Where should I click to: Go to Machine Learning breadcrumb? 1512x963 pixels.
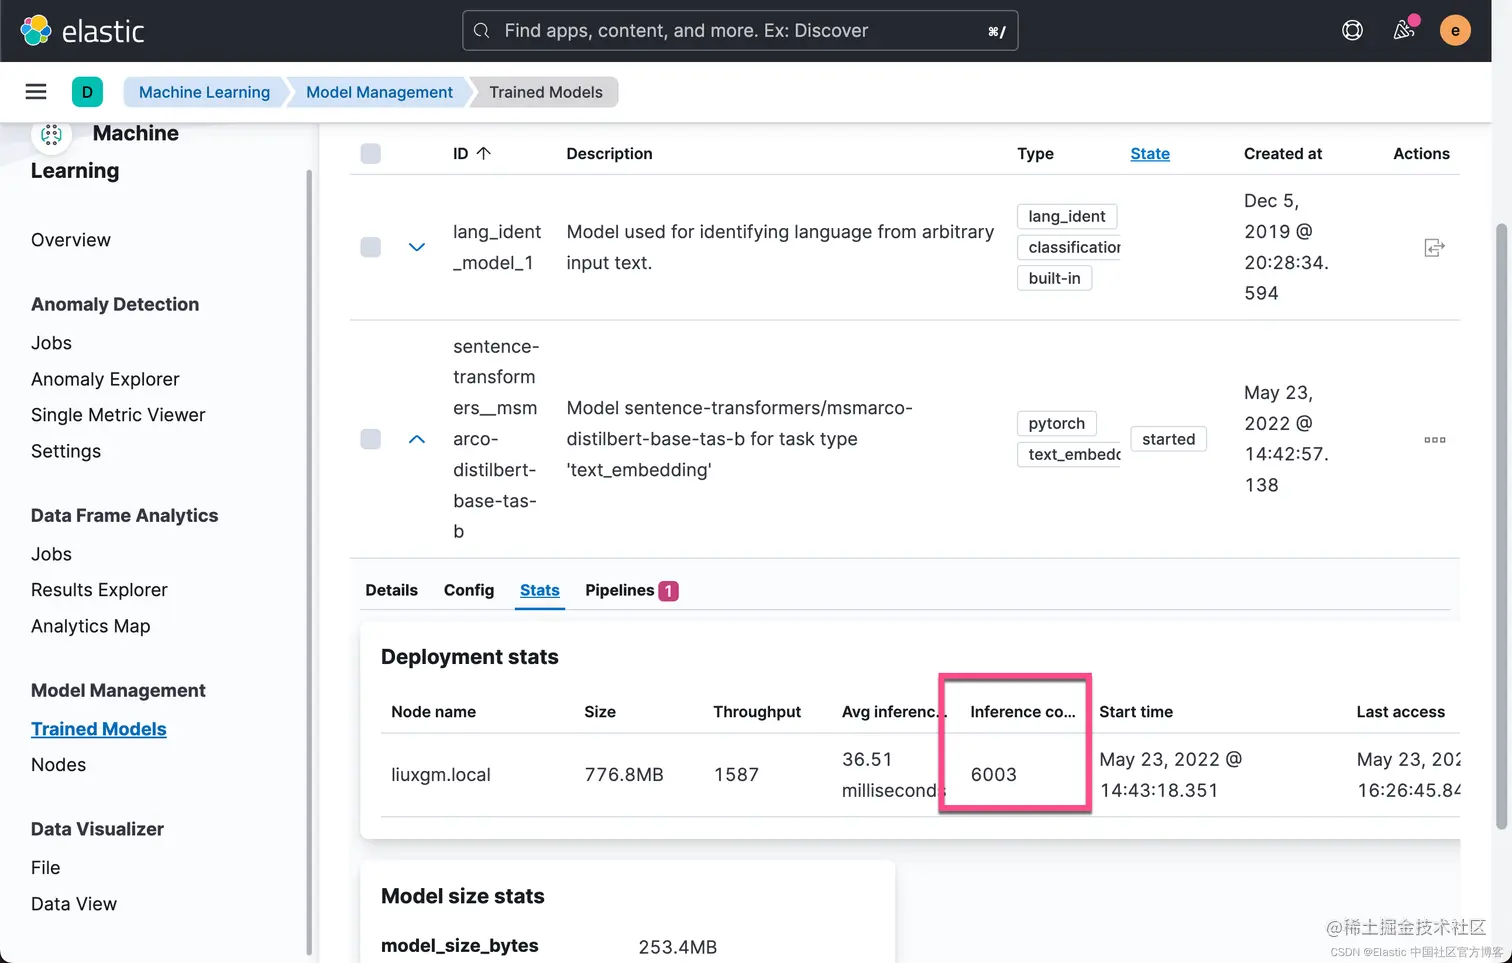(x=204, y=92)
